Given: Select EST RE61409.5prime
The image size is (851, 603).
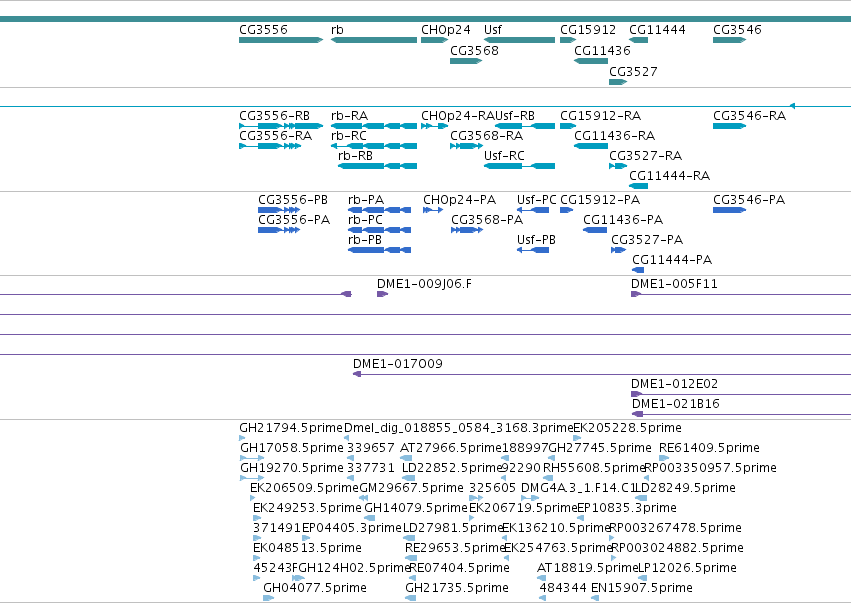Looking at the screenshot, I should [x=664, y=458].
